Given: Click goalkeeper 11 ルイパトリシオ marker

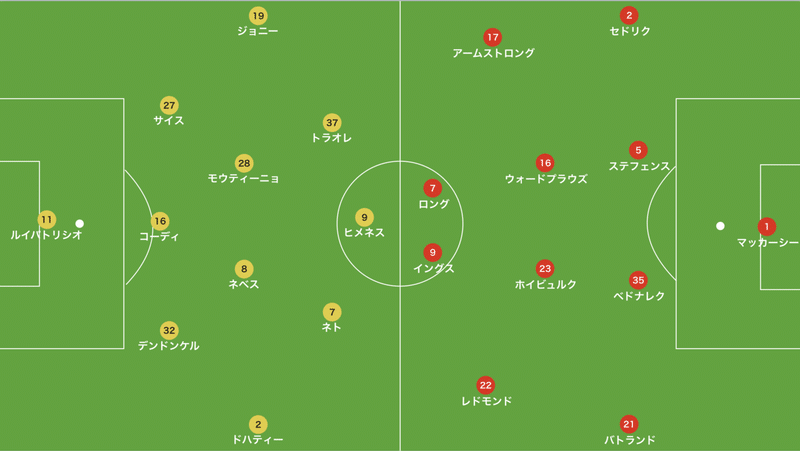Looking at the screenshot, I should click(46, 220).
